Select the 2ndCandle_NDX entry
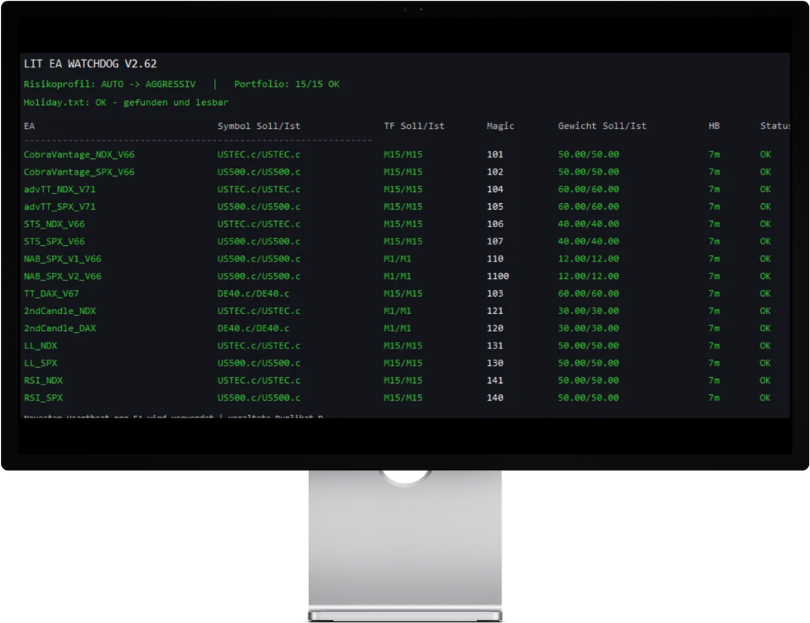Screen dimensions: 810x623 pos(59,311)
